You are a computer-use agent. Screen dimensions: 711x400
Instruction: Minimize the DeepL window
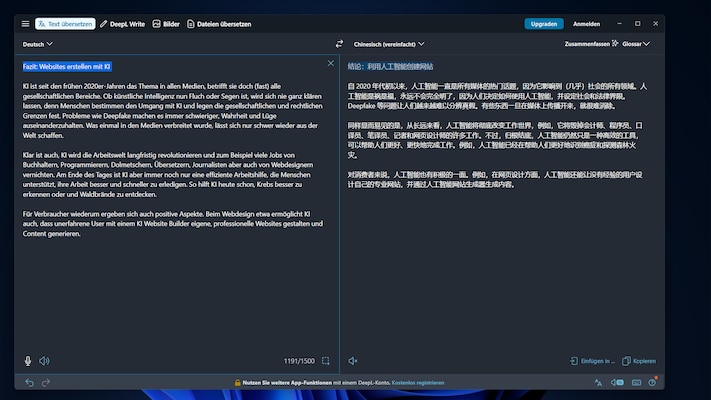point(619,24)
